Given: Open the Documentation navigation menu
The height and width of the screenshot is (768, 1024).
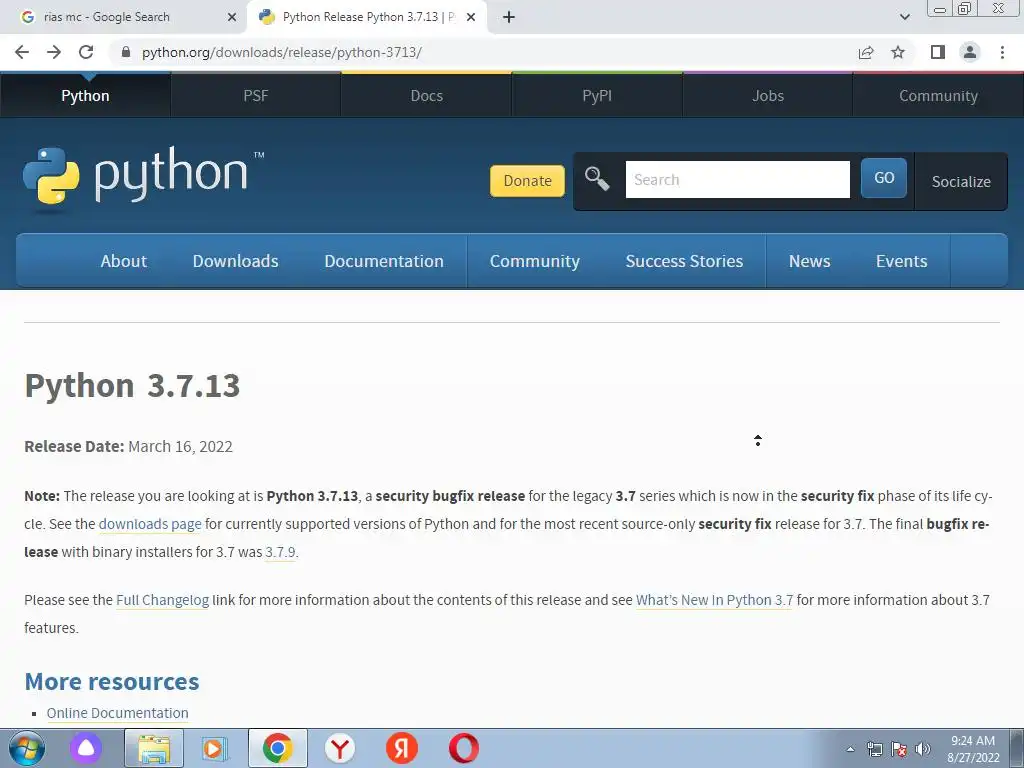Looking at the screenshot, I should click(x=384, y=261).
